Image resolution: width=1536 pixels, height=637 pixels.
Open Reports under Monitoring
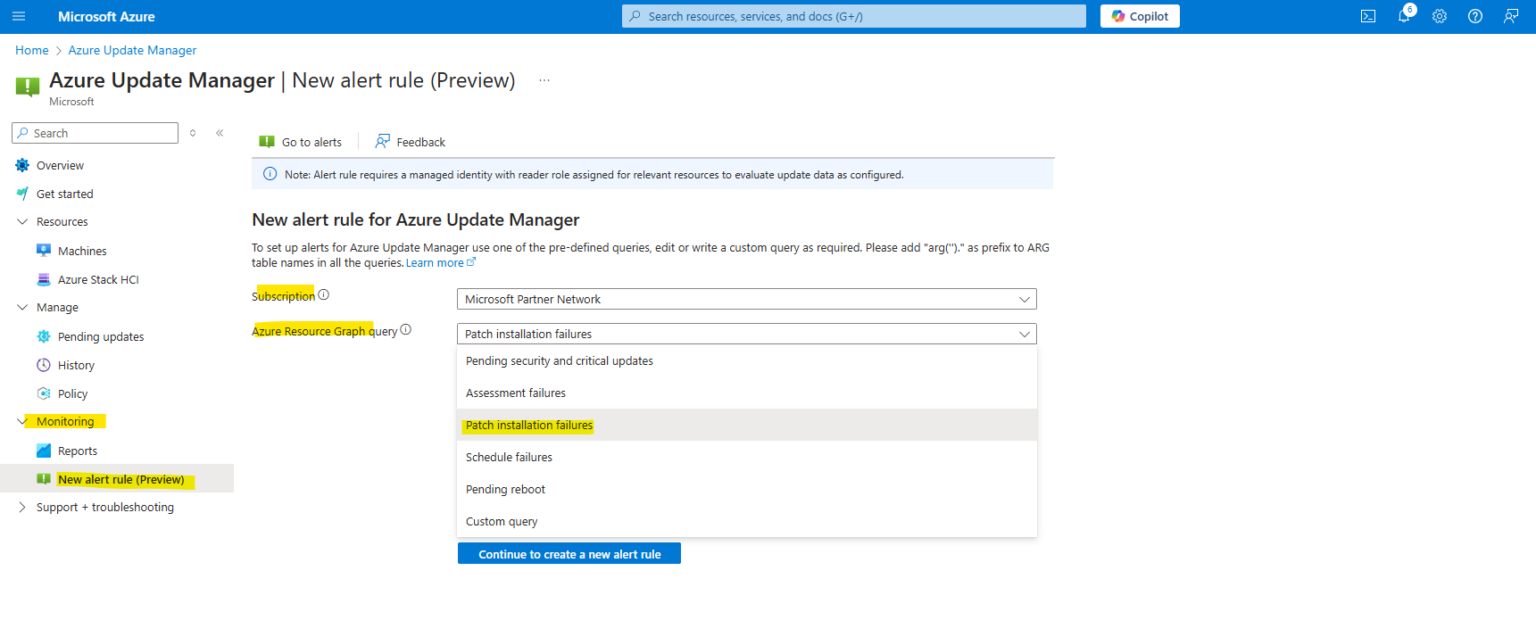point(77,450)
